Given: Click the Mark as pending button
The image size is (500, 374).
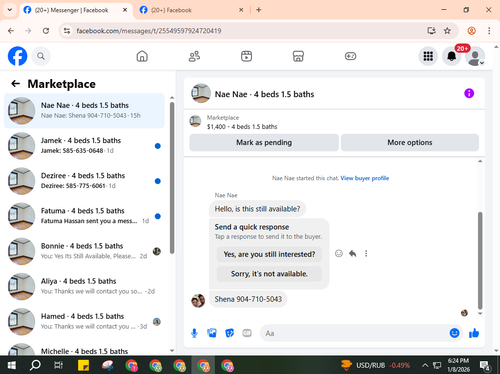Looking at the screenshot, I should (x=264, y=143).
